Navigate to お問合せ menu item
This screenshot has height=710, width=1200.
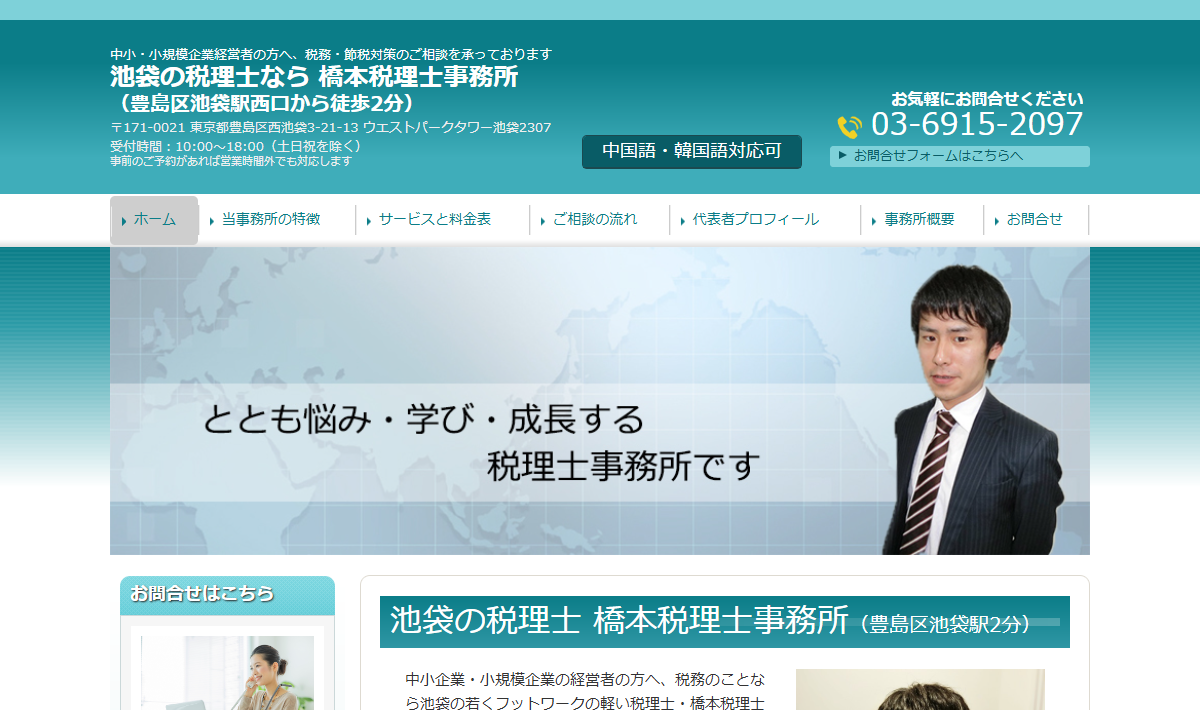pos(1035,220)
